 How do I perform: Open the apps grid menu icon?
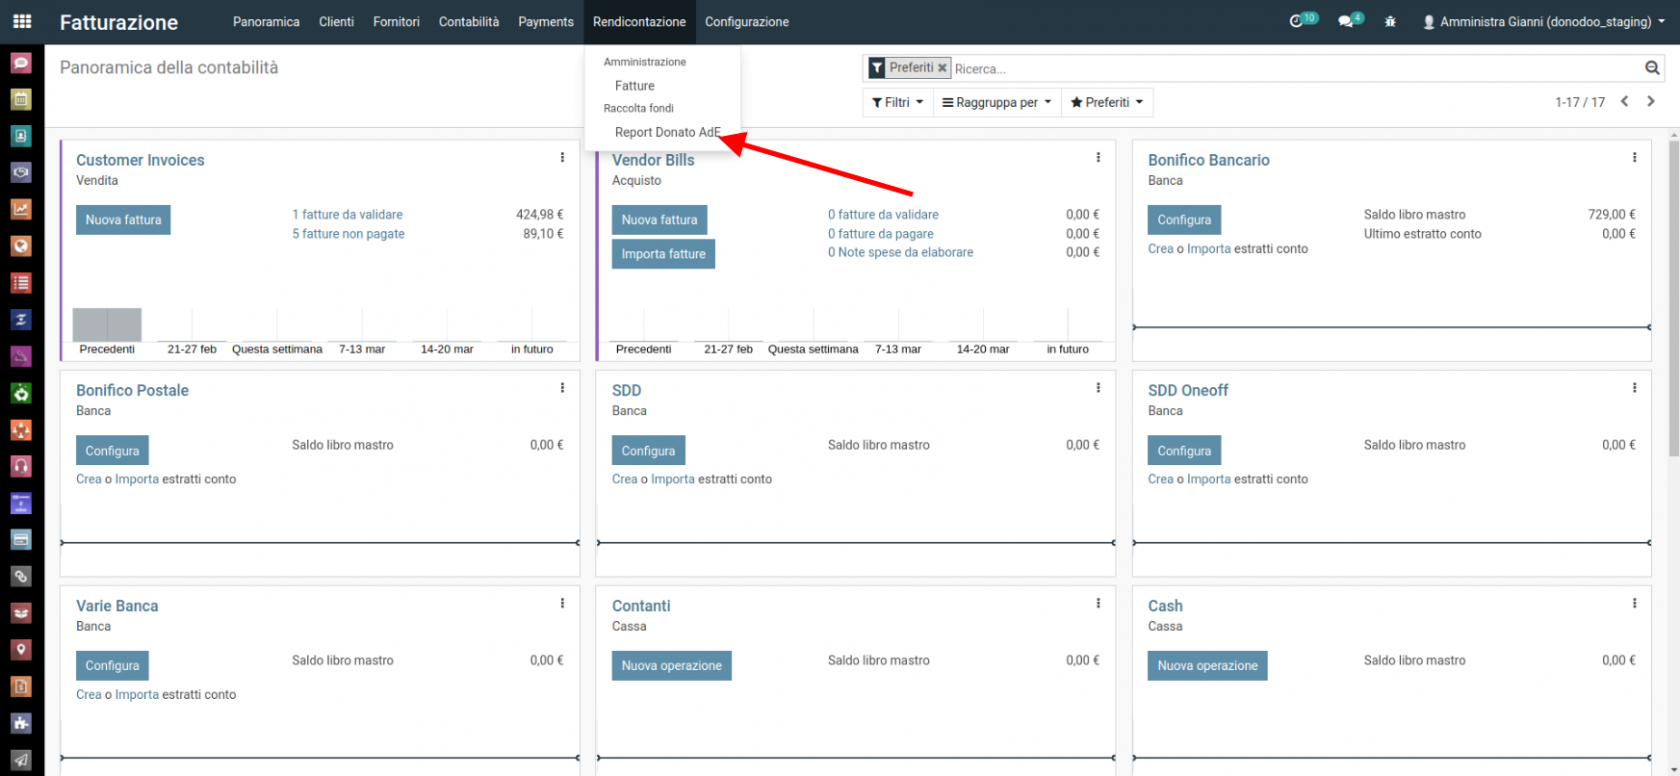coord(21,21)
